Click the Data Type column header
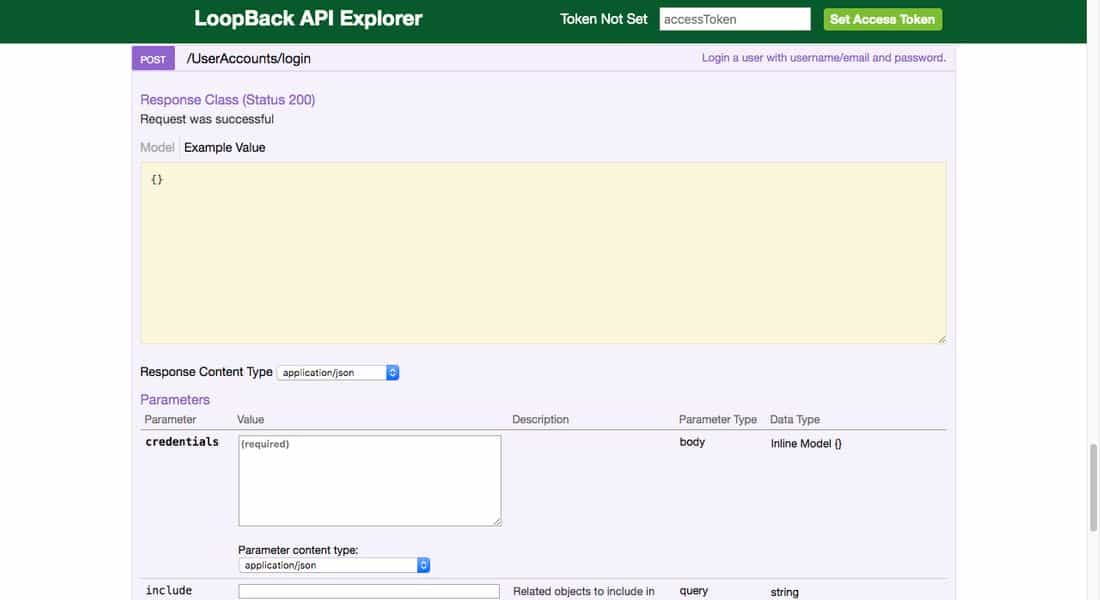 tap(795, 419)
